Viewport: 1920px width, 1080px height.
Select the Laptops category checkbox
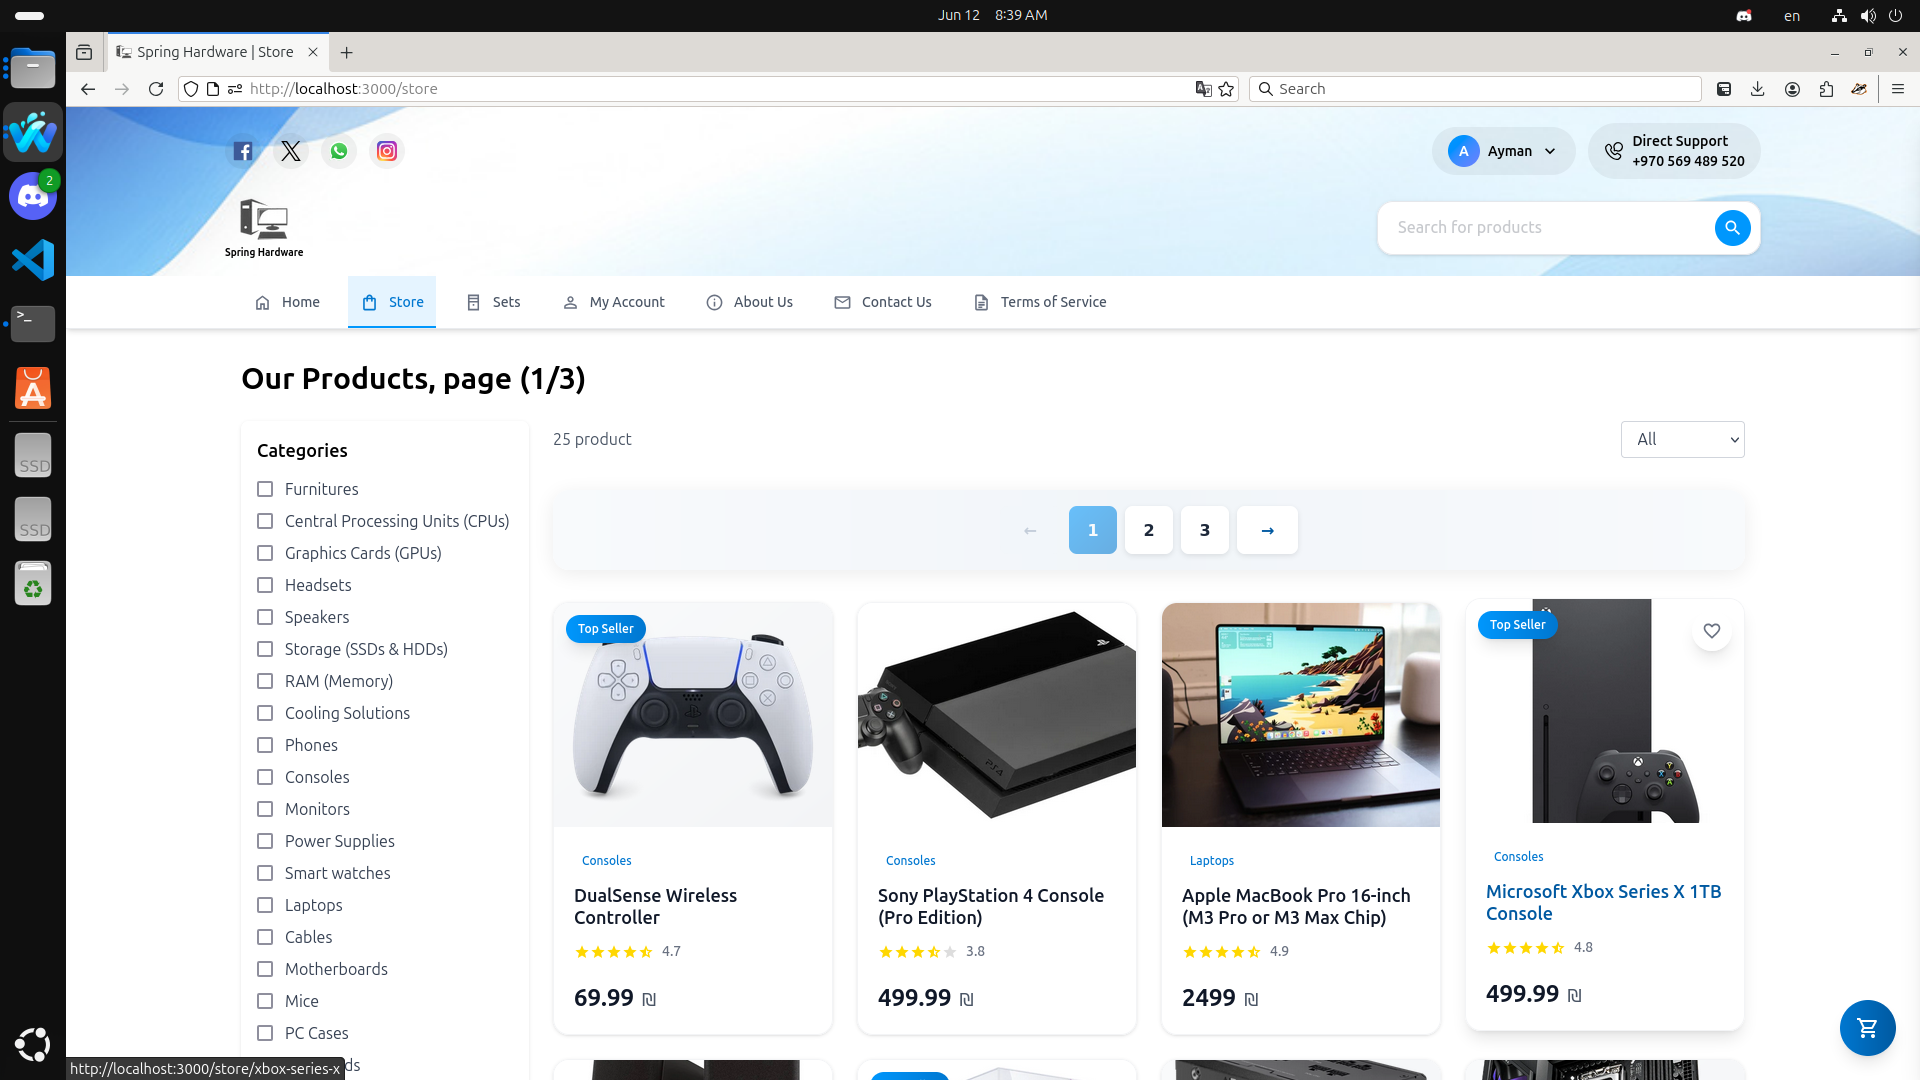tap(265, 905)
